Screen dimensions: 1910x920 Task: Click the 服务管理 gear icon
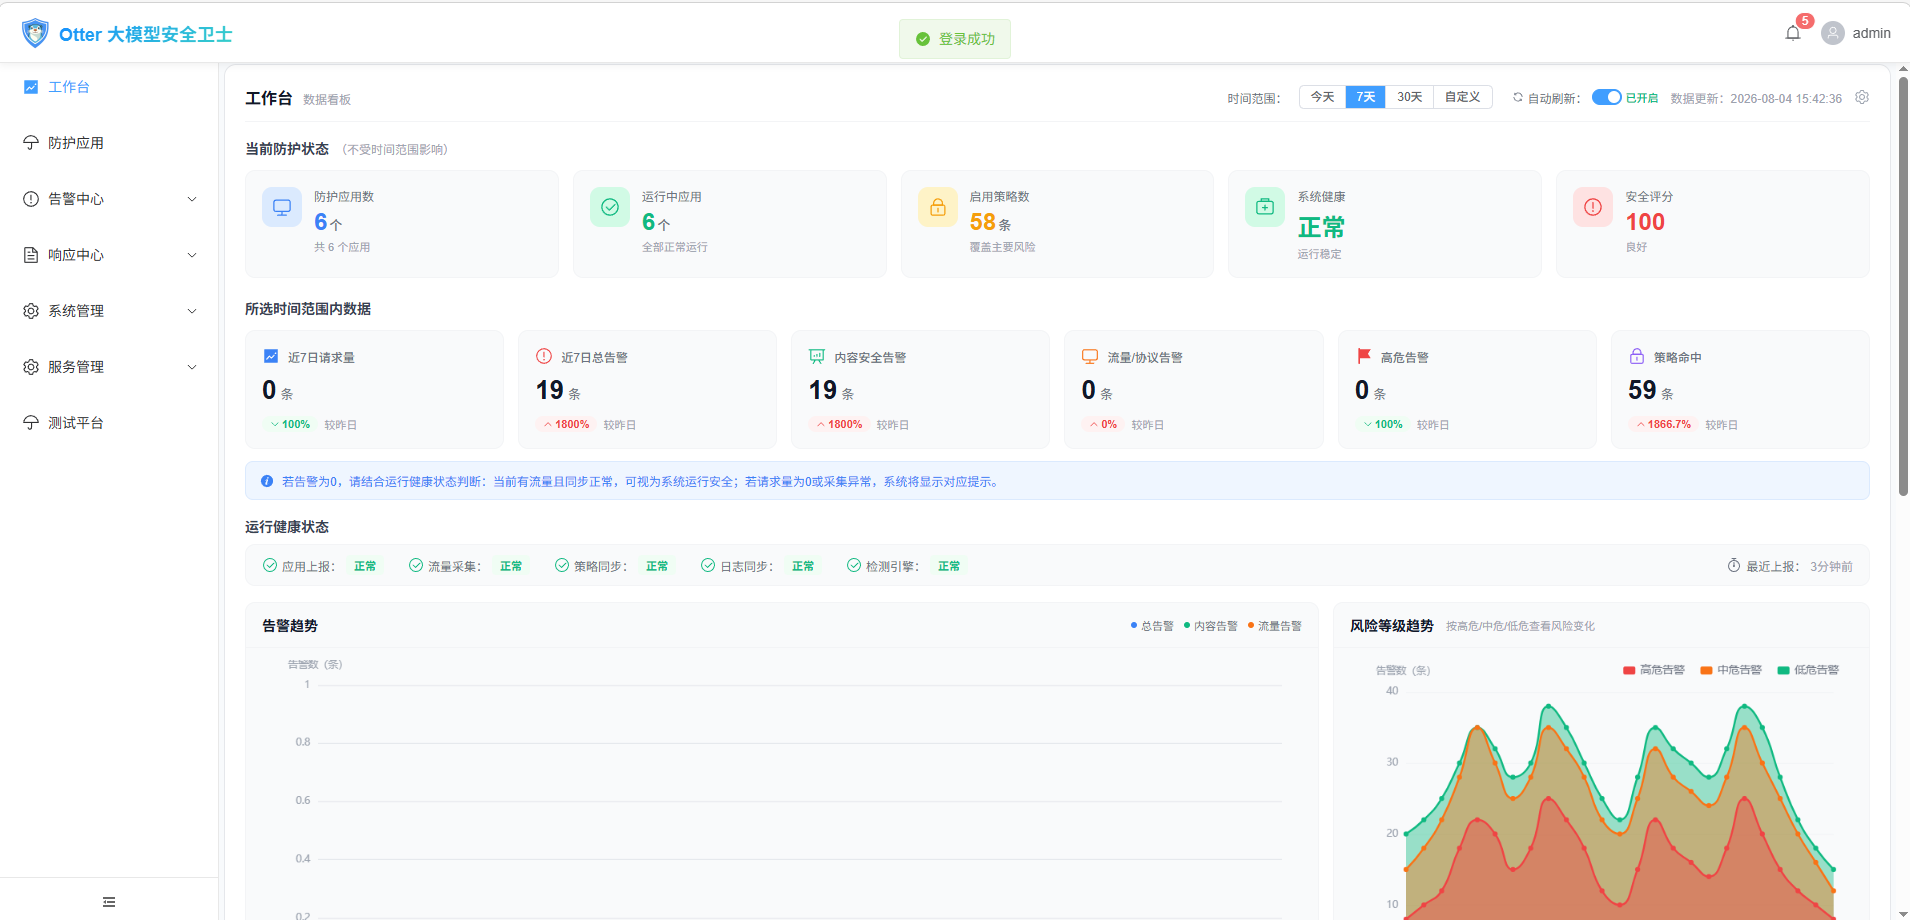tap(31, 367)
